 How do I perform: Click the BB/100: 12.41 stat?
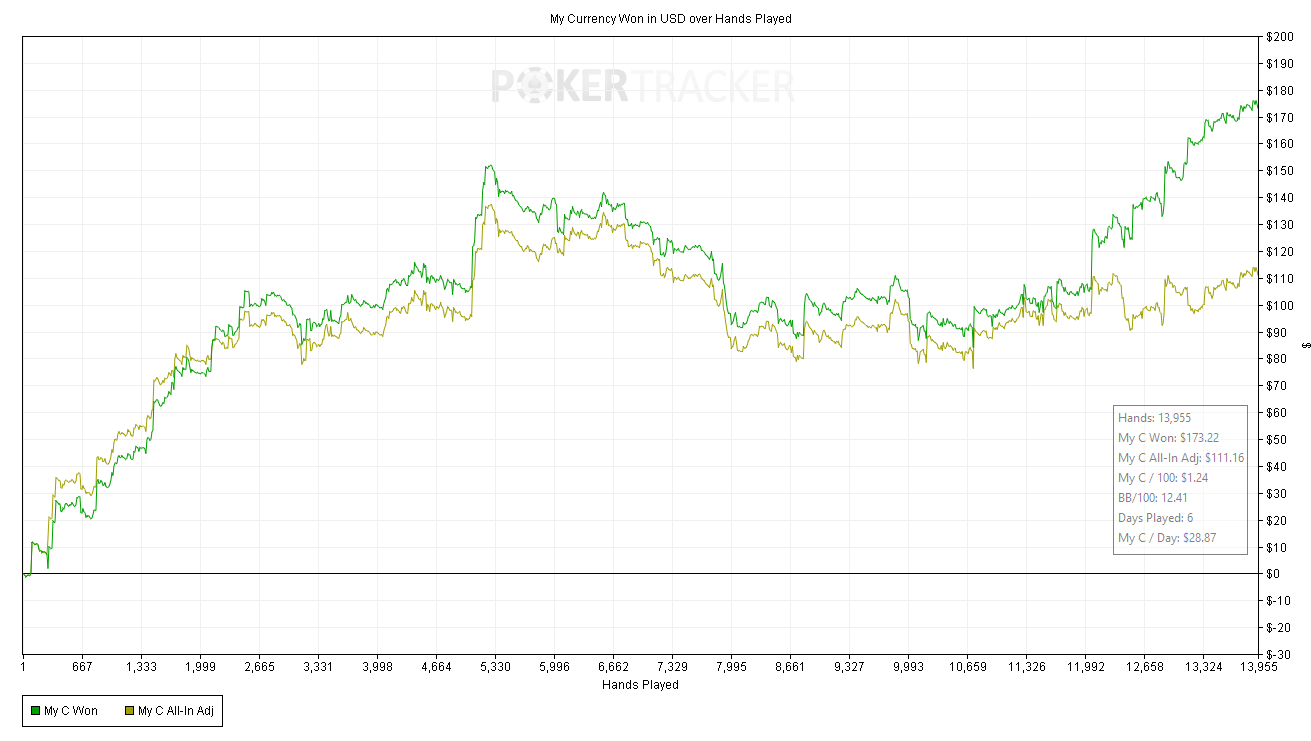(x=1152, y=498)
